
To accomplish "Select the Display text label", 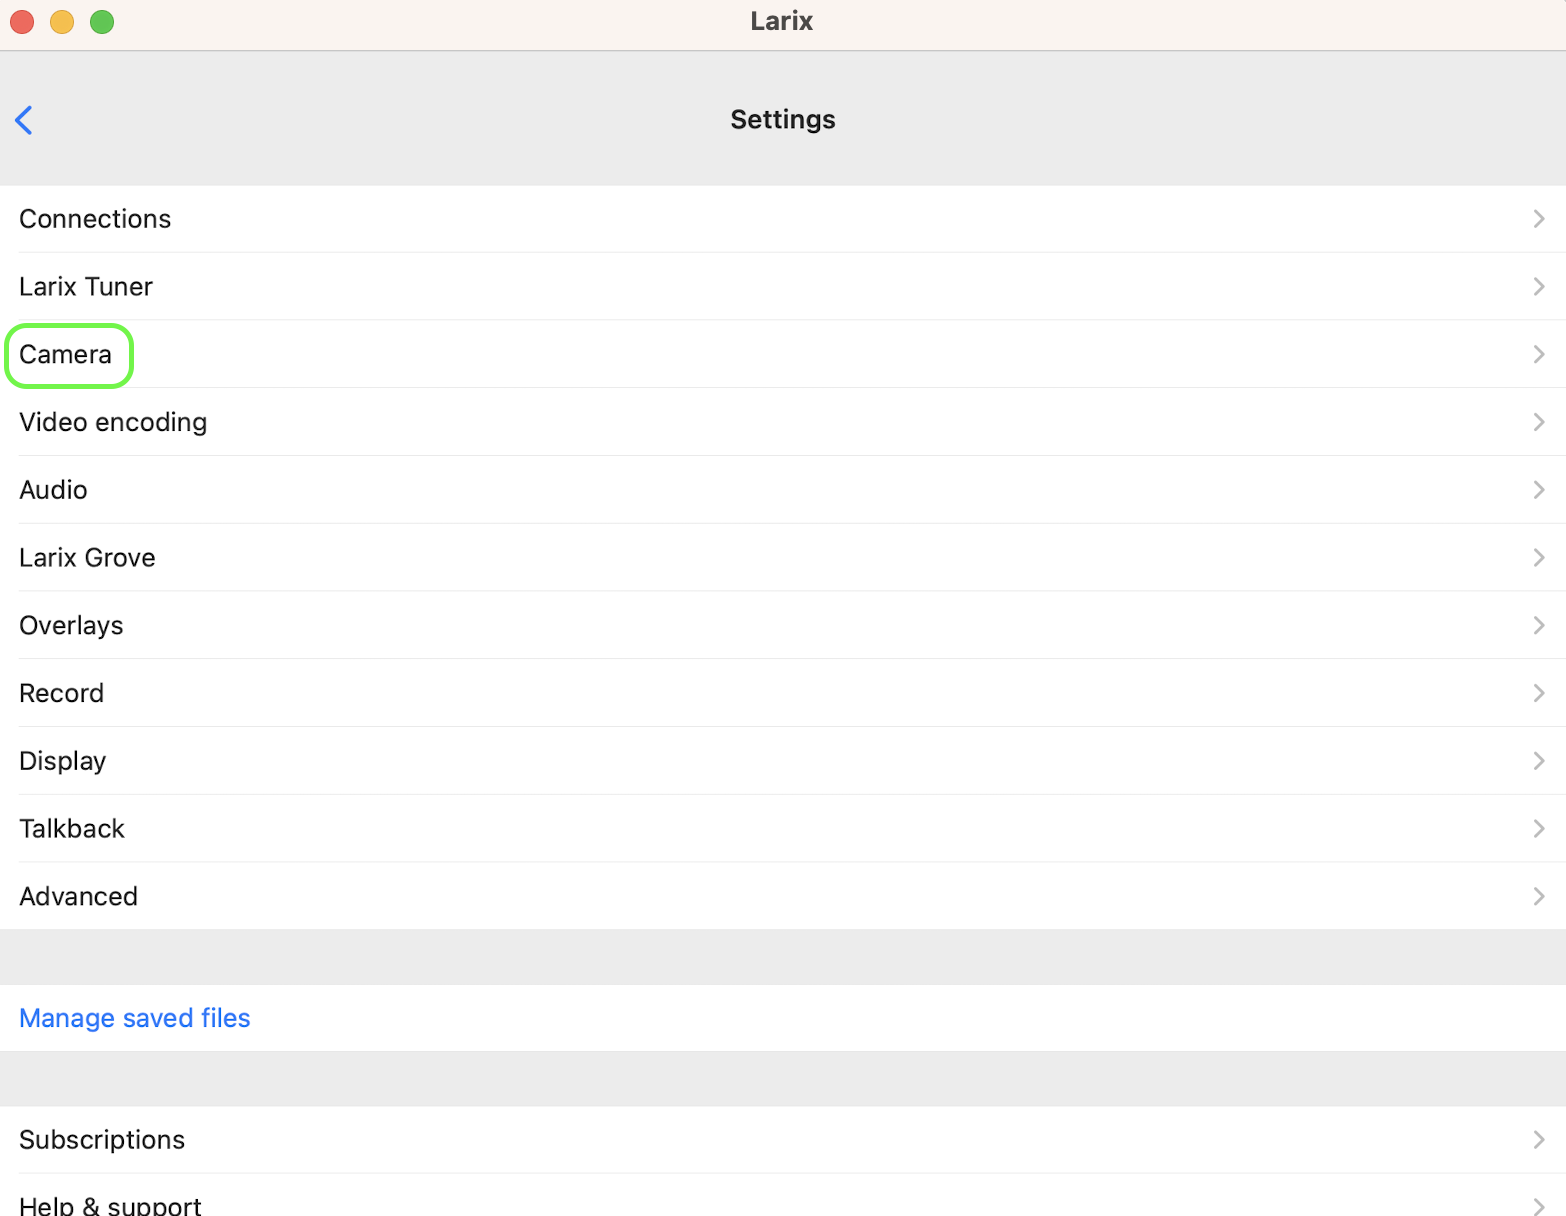I will [62, 761].
